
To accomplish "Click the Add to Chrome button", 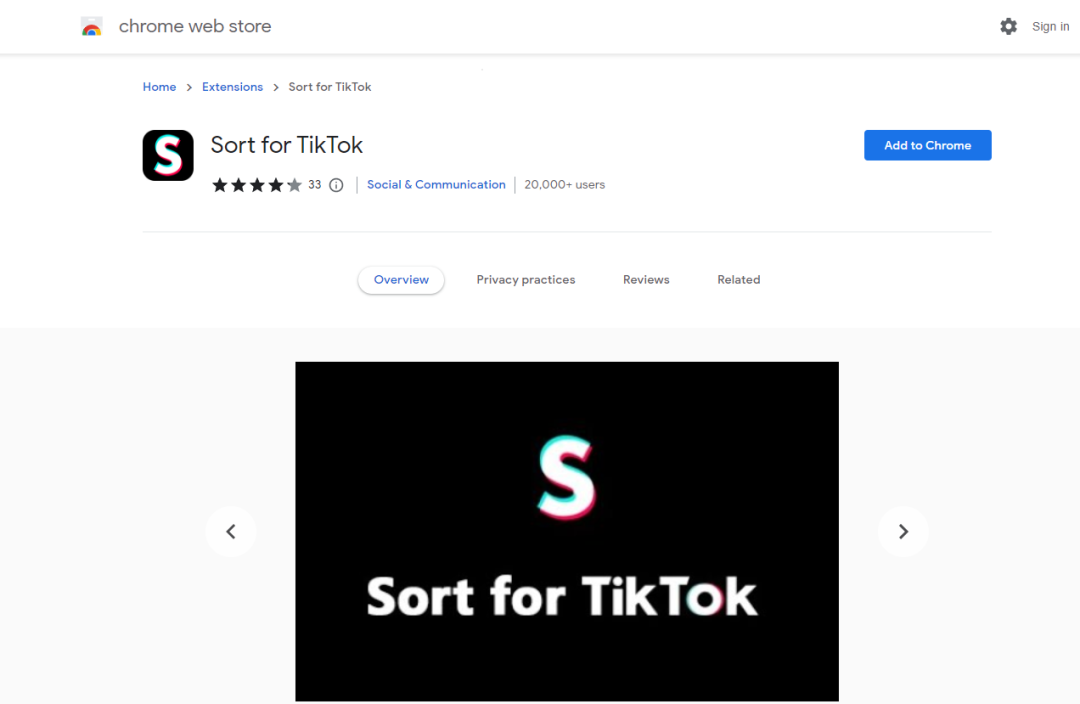I will click(927, 145).
